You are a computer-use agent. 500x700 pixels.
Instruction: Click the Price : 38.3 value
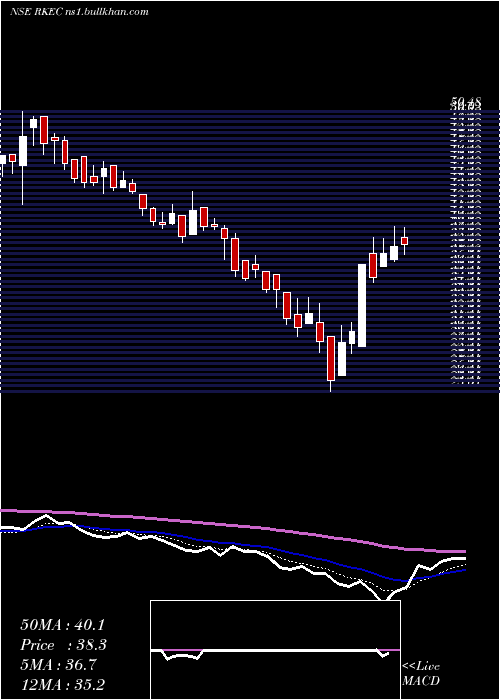[63, 645]
